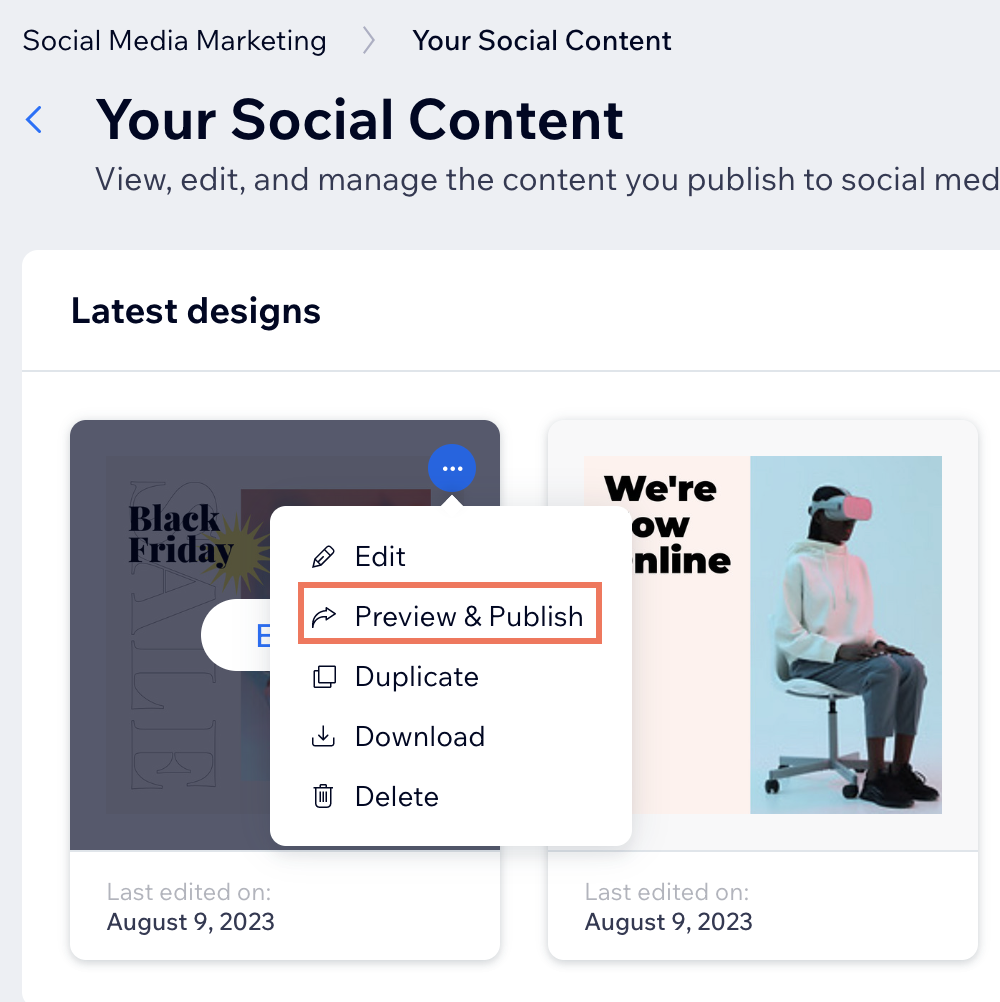Click the download tray icon

(x=323, y=736)
